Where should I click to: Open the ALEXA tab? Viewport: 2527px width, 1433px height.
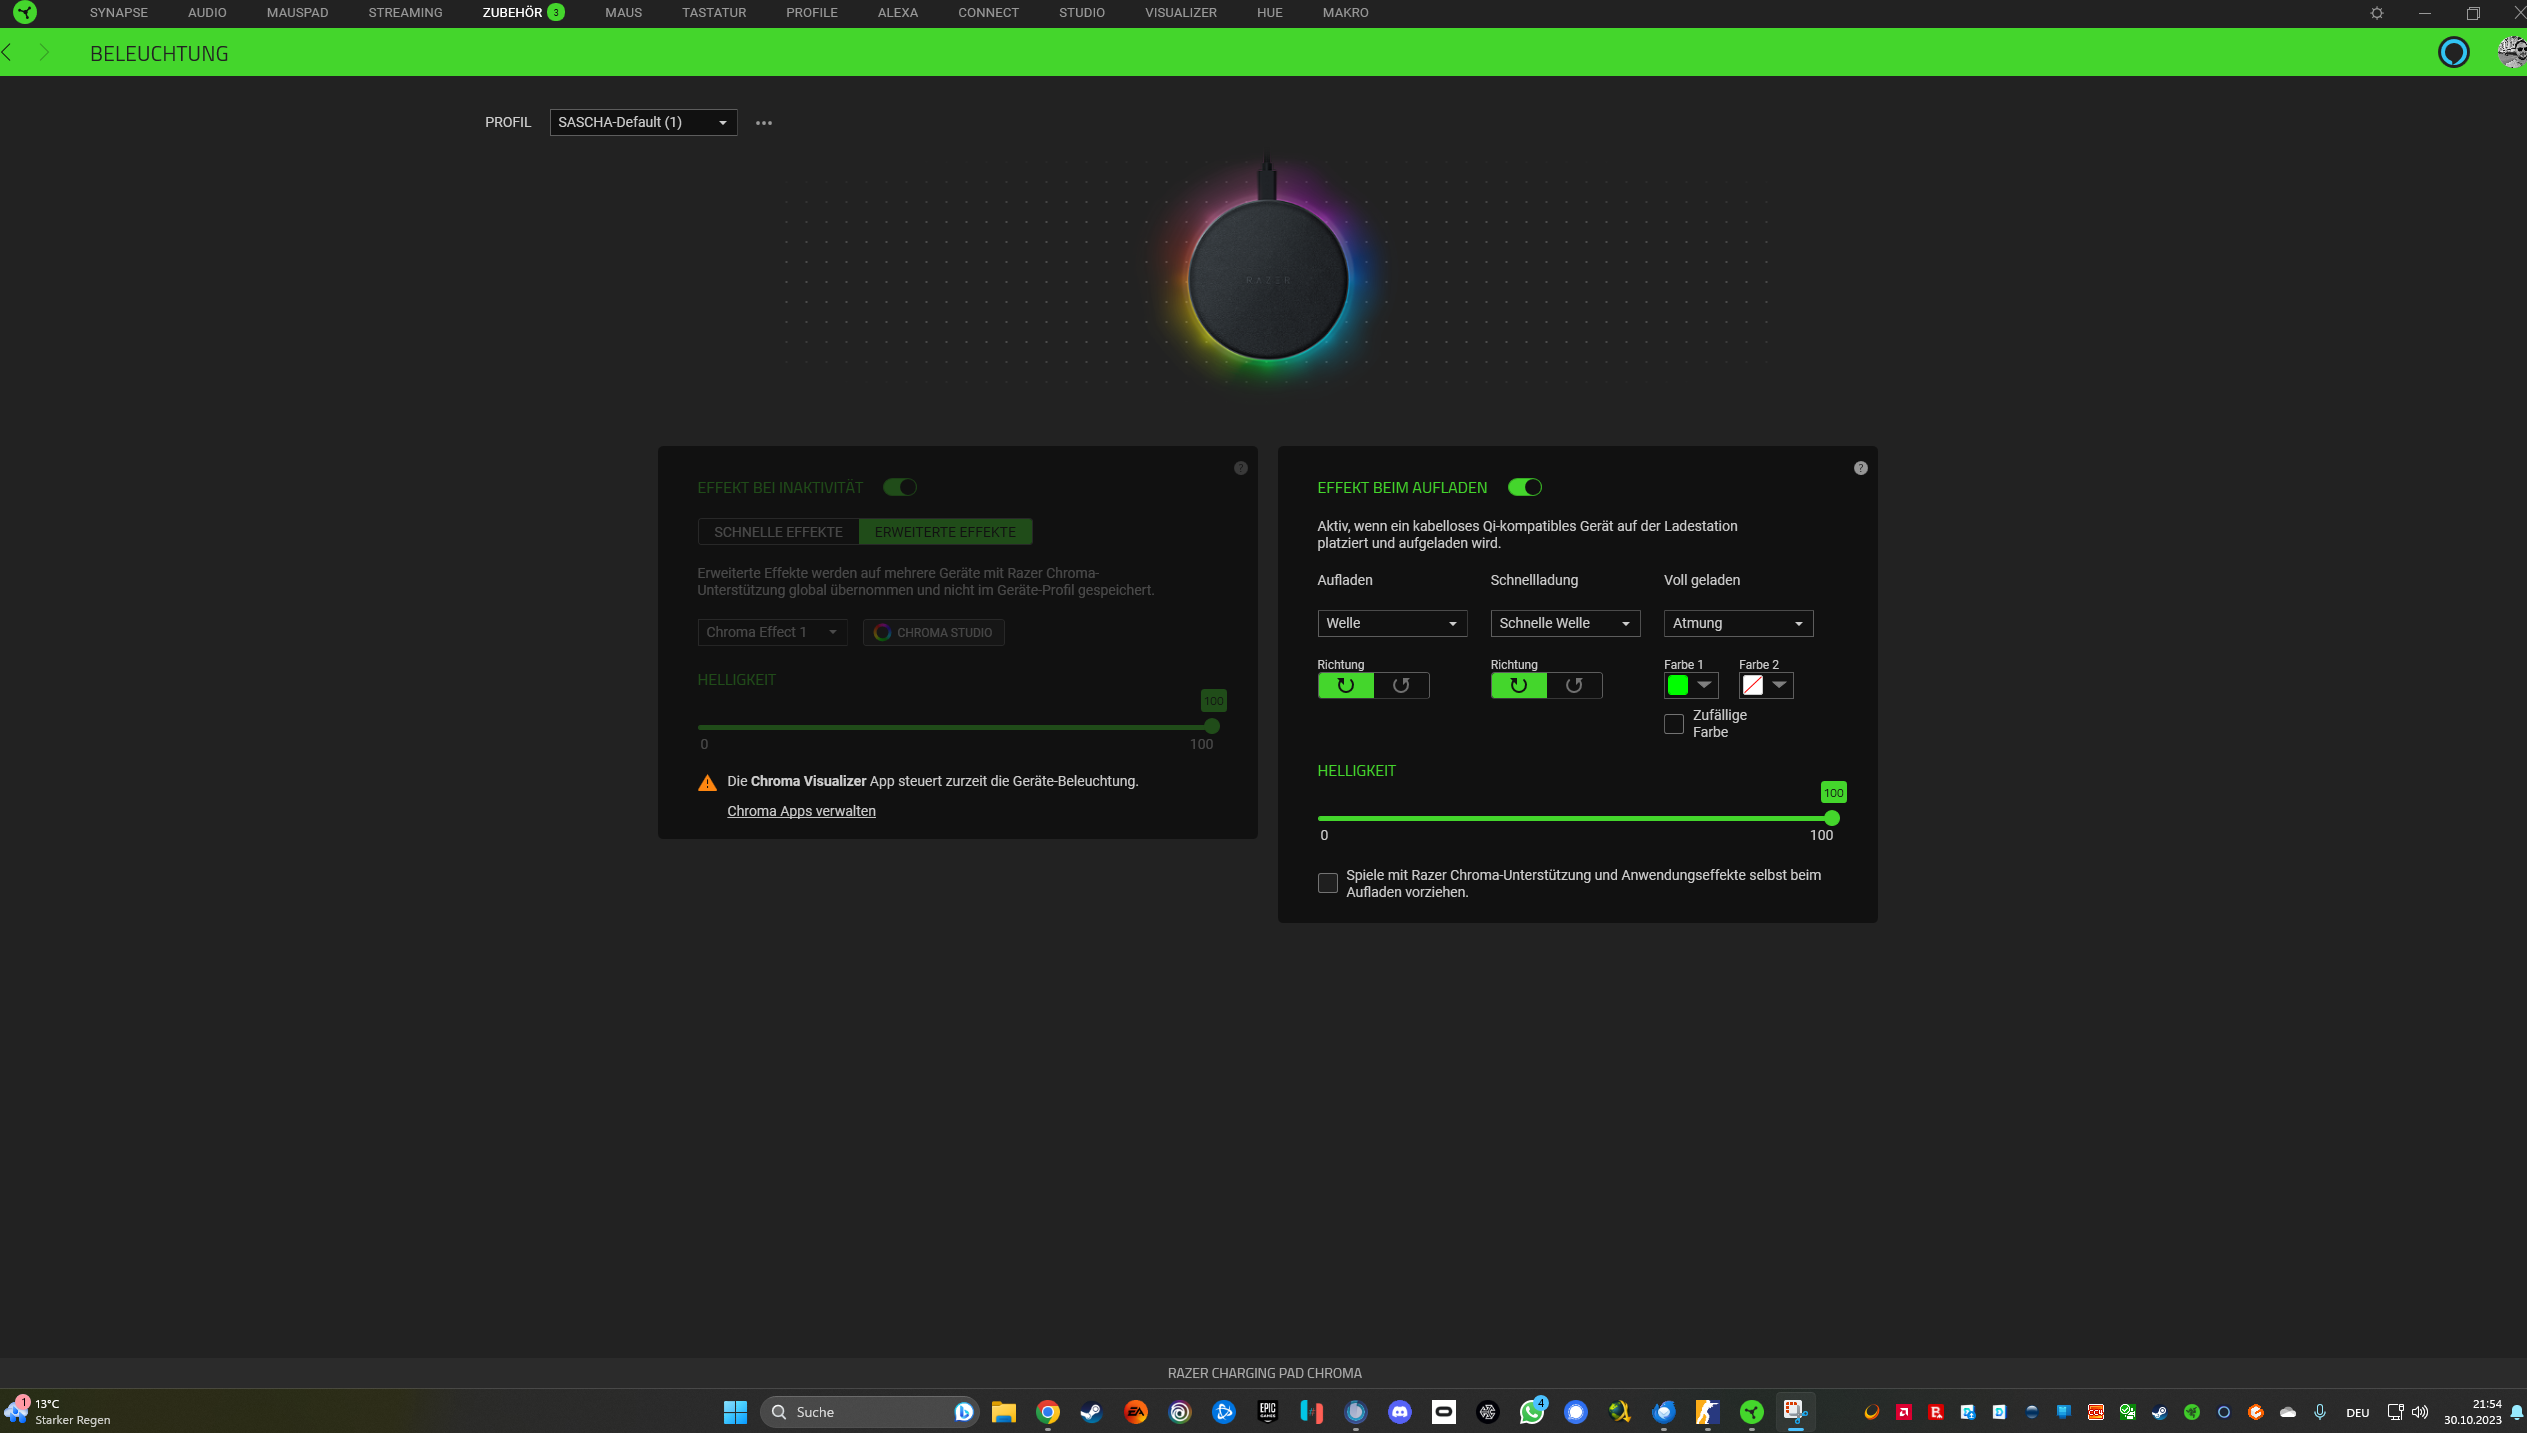coord(898,13)
